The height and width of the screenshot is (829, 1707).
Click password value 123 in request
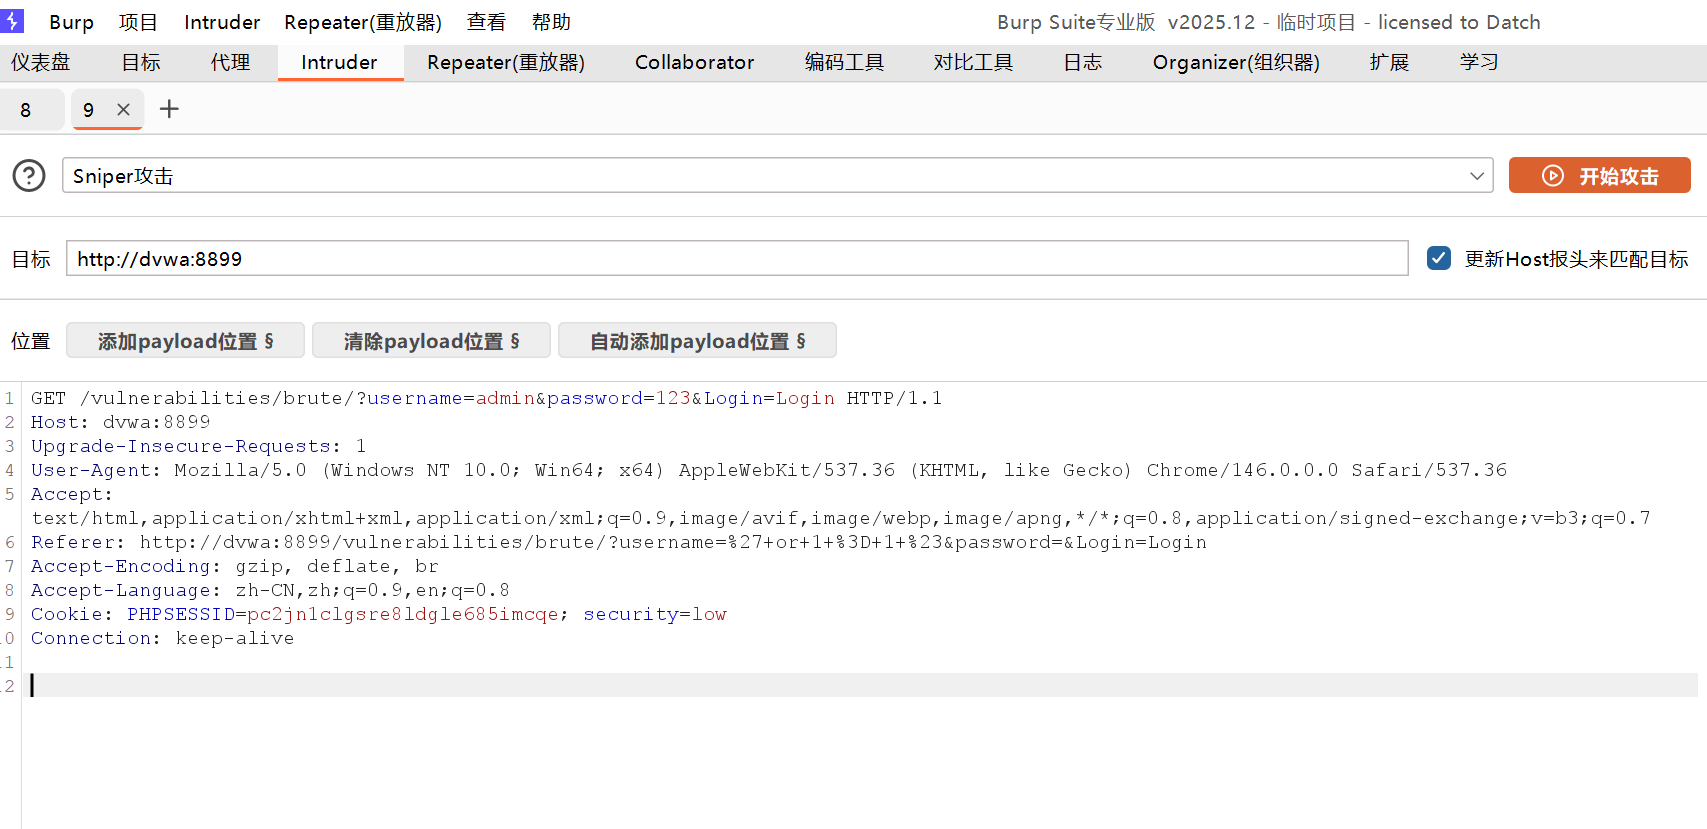[x=673, y=398]
